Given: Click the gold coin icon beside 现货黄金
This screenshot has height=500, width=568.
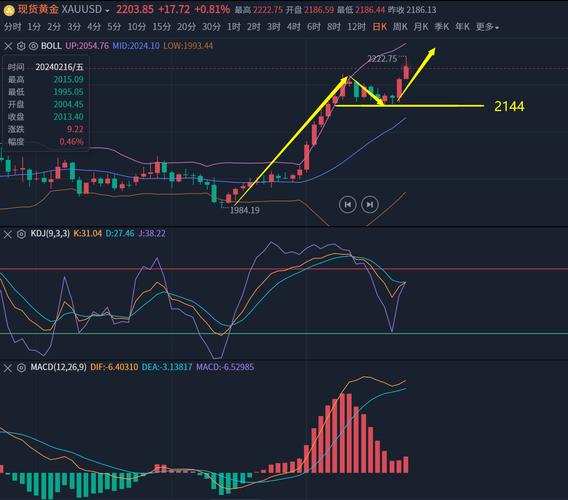Looking at the screenshot, I should tap(9, 10).
